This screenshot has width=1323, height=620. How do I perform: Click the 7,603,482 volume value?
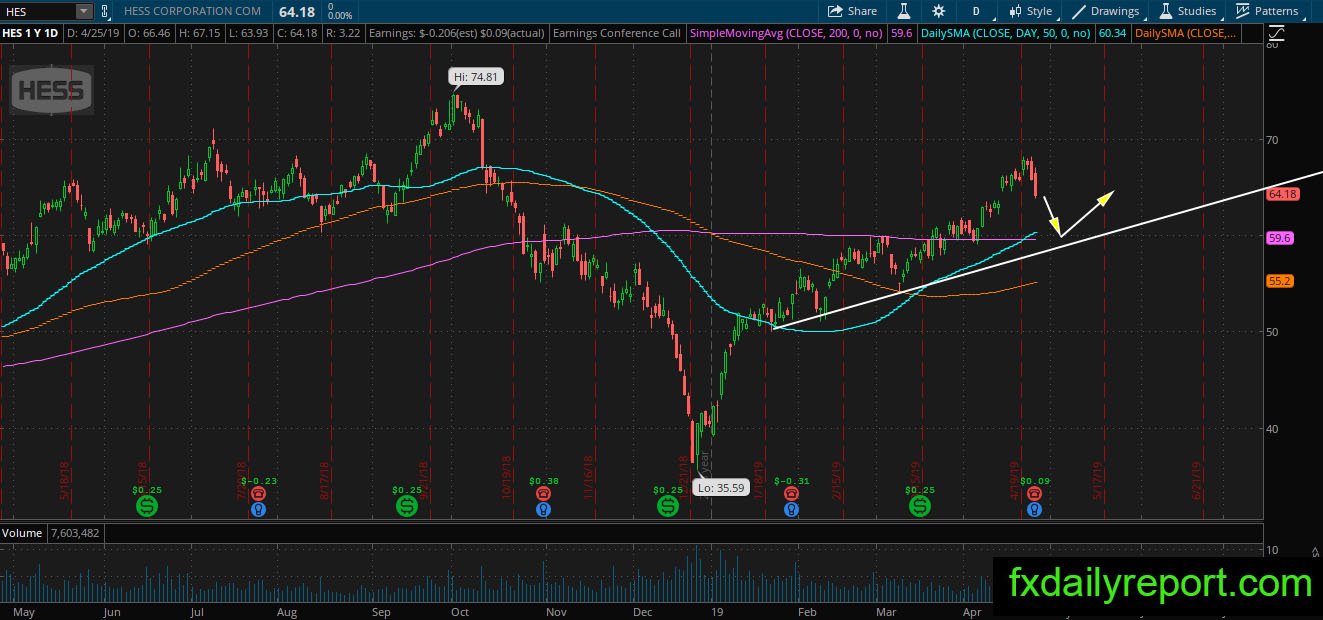(75, 533)
